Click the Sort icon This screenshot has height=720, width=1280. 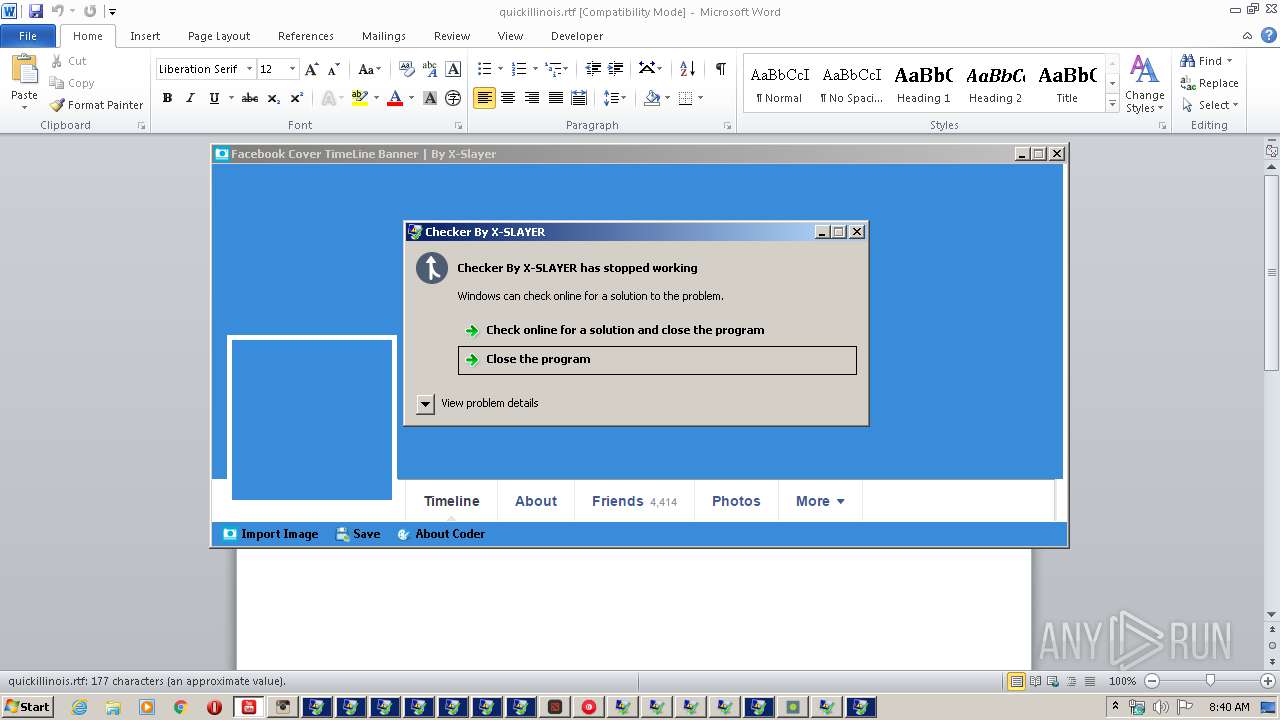coord(687,69)
